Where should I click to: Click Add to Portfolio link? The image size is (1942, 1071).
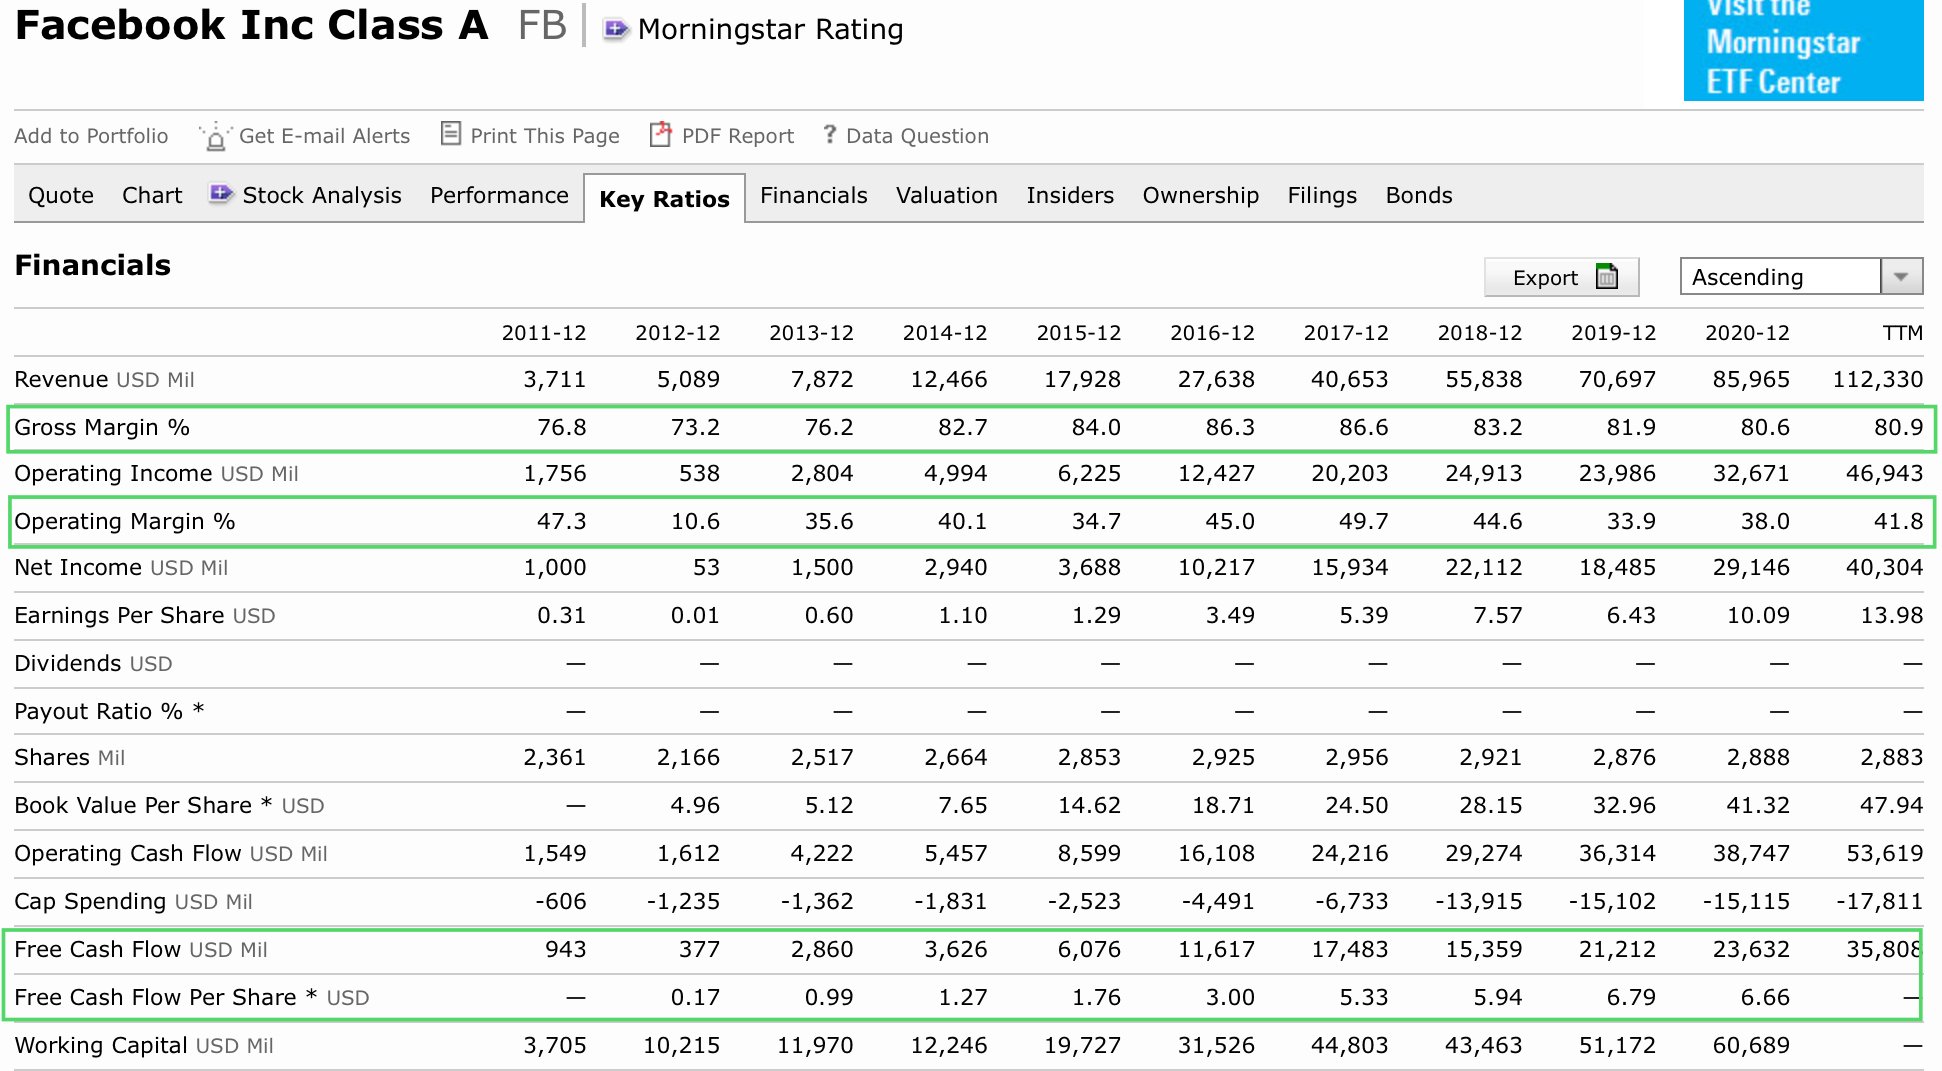pos(91,136)
